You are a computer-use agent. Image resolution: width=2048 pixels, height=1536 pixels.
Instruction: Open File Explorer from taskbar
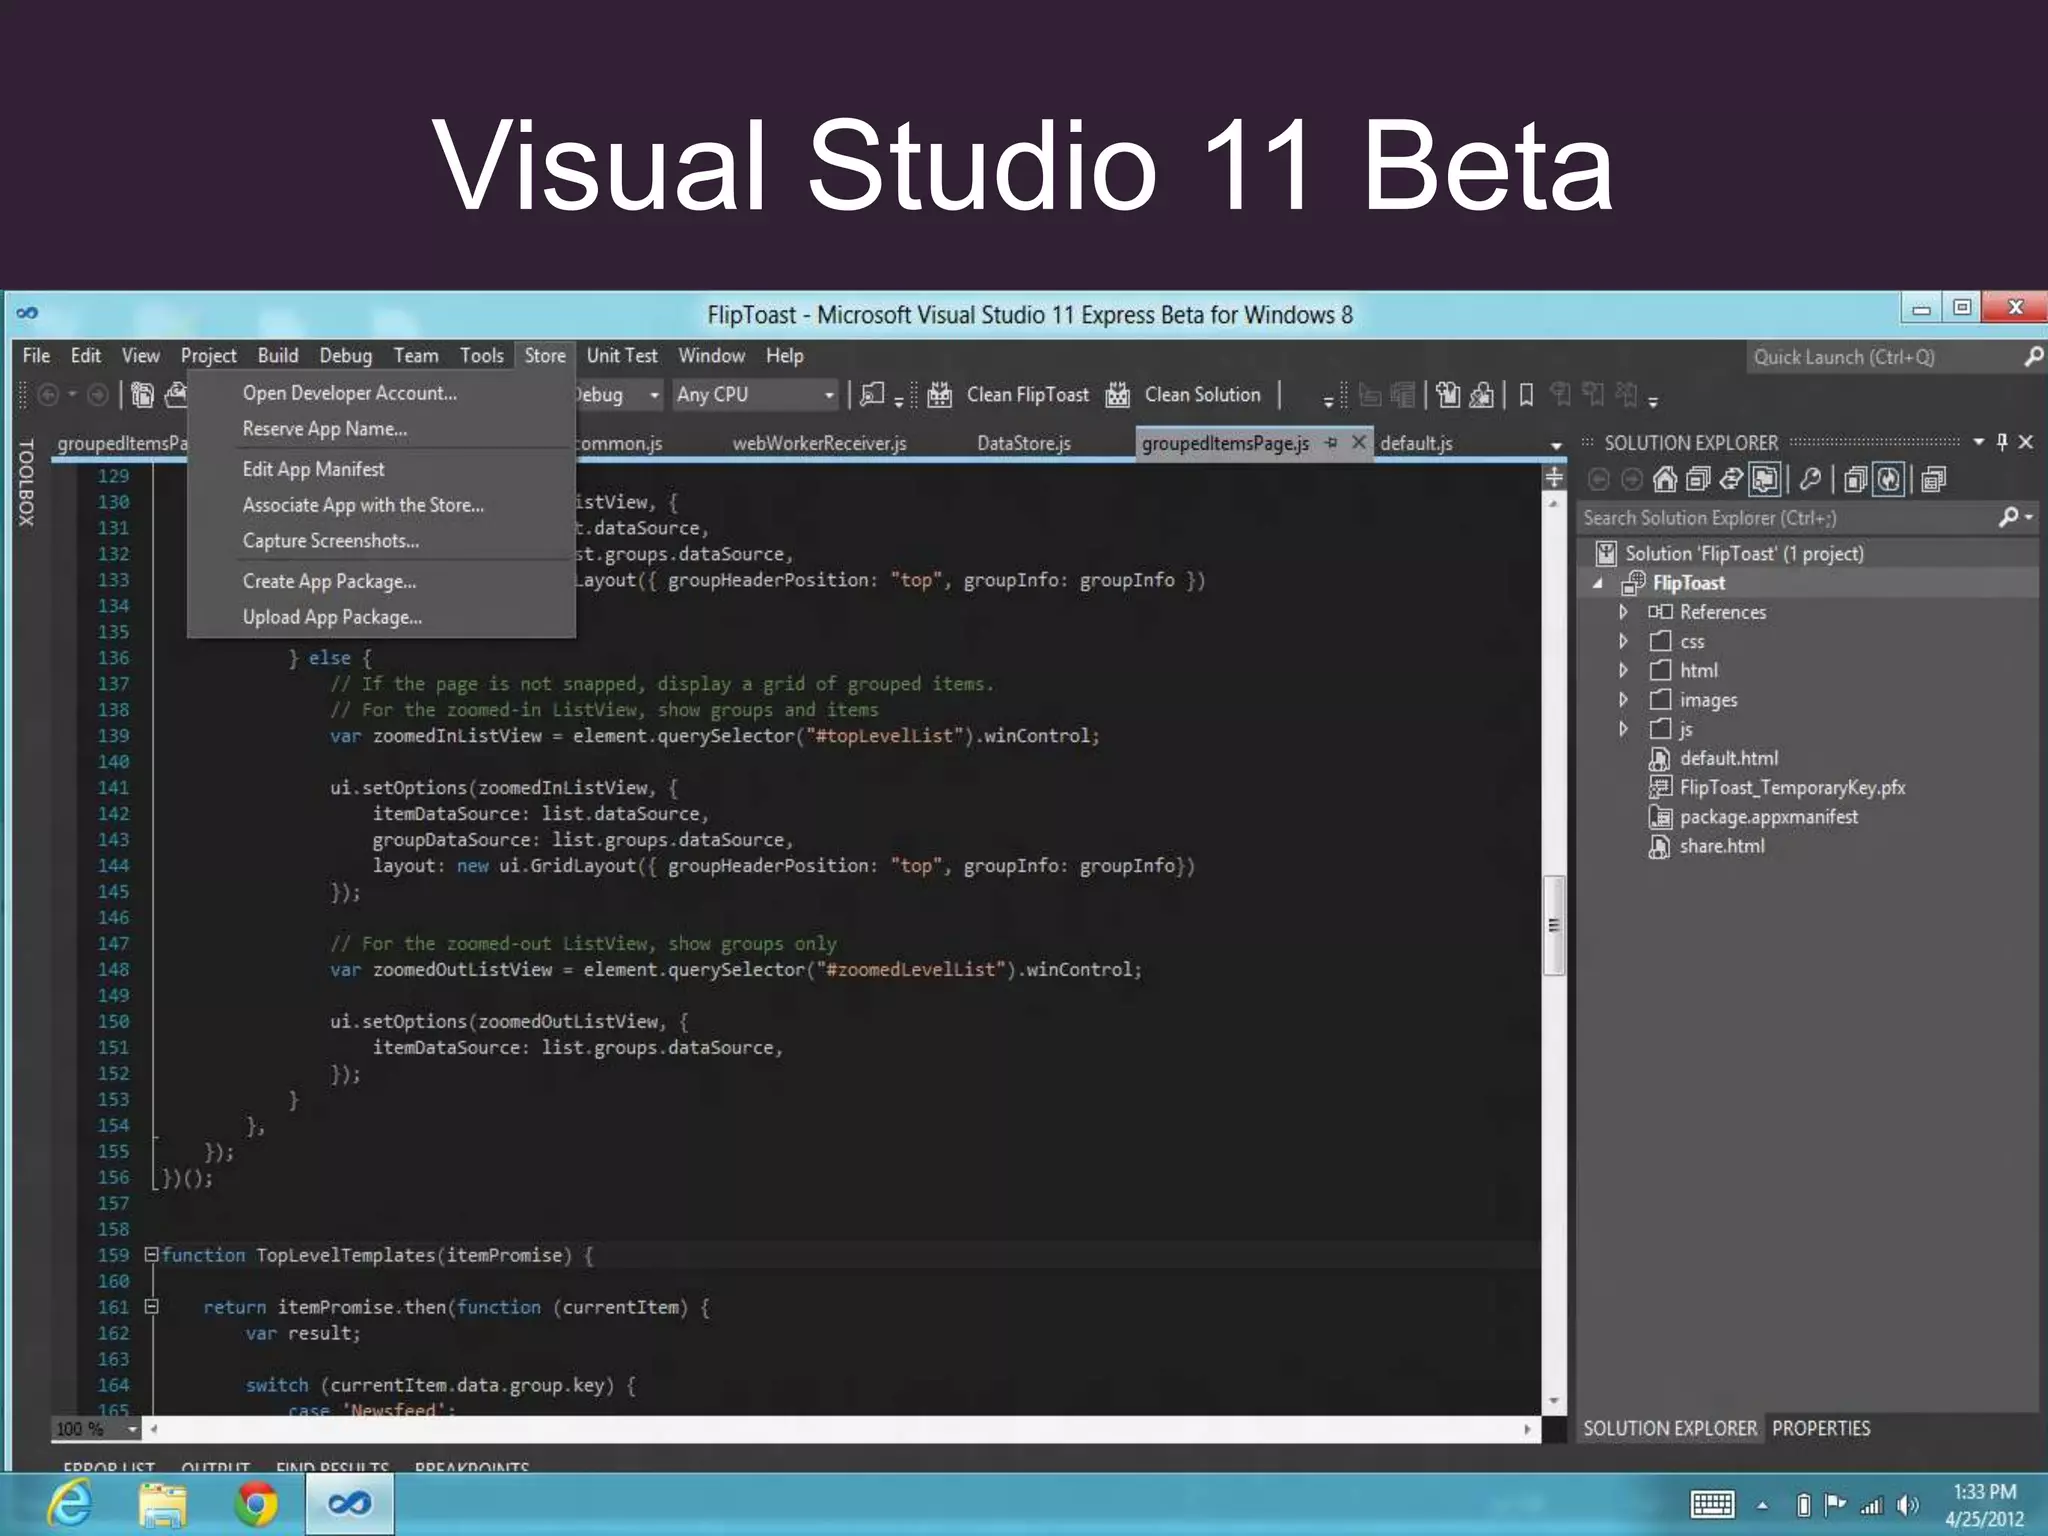(x=163, y=1504)
